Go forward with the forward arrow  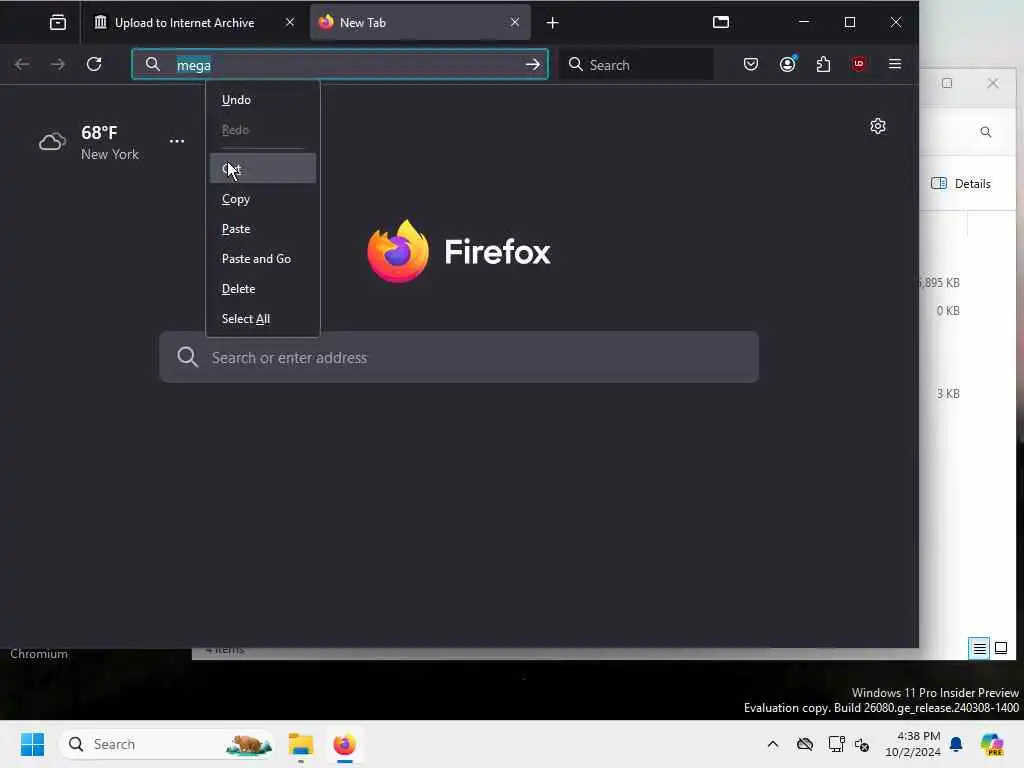coord(57,64)
